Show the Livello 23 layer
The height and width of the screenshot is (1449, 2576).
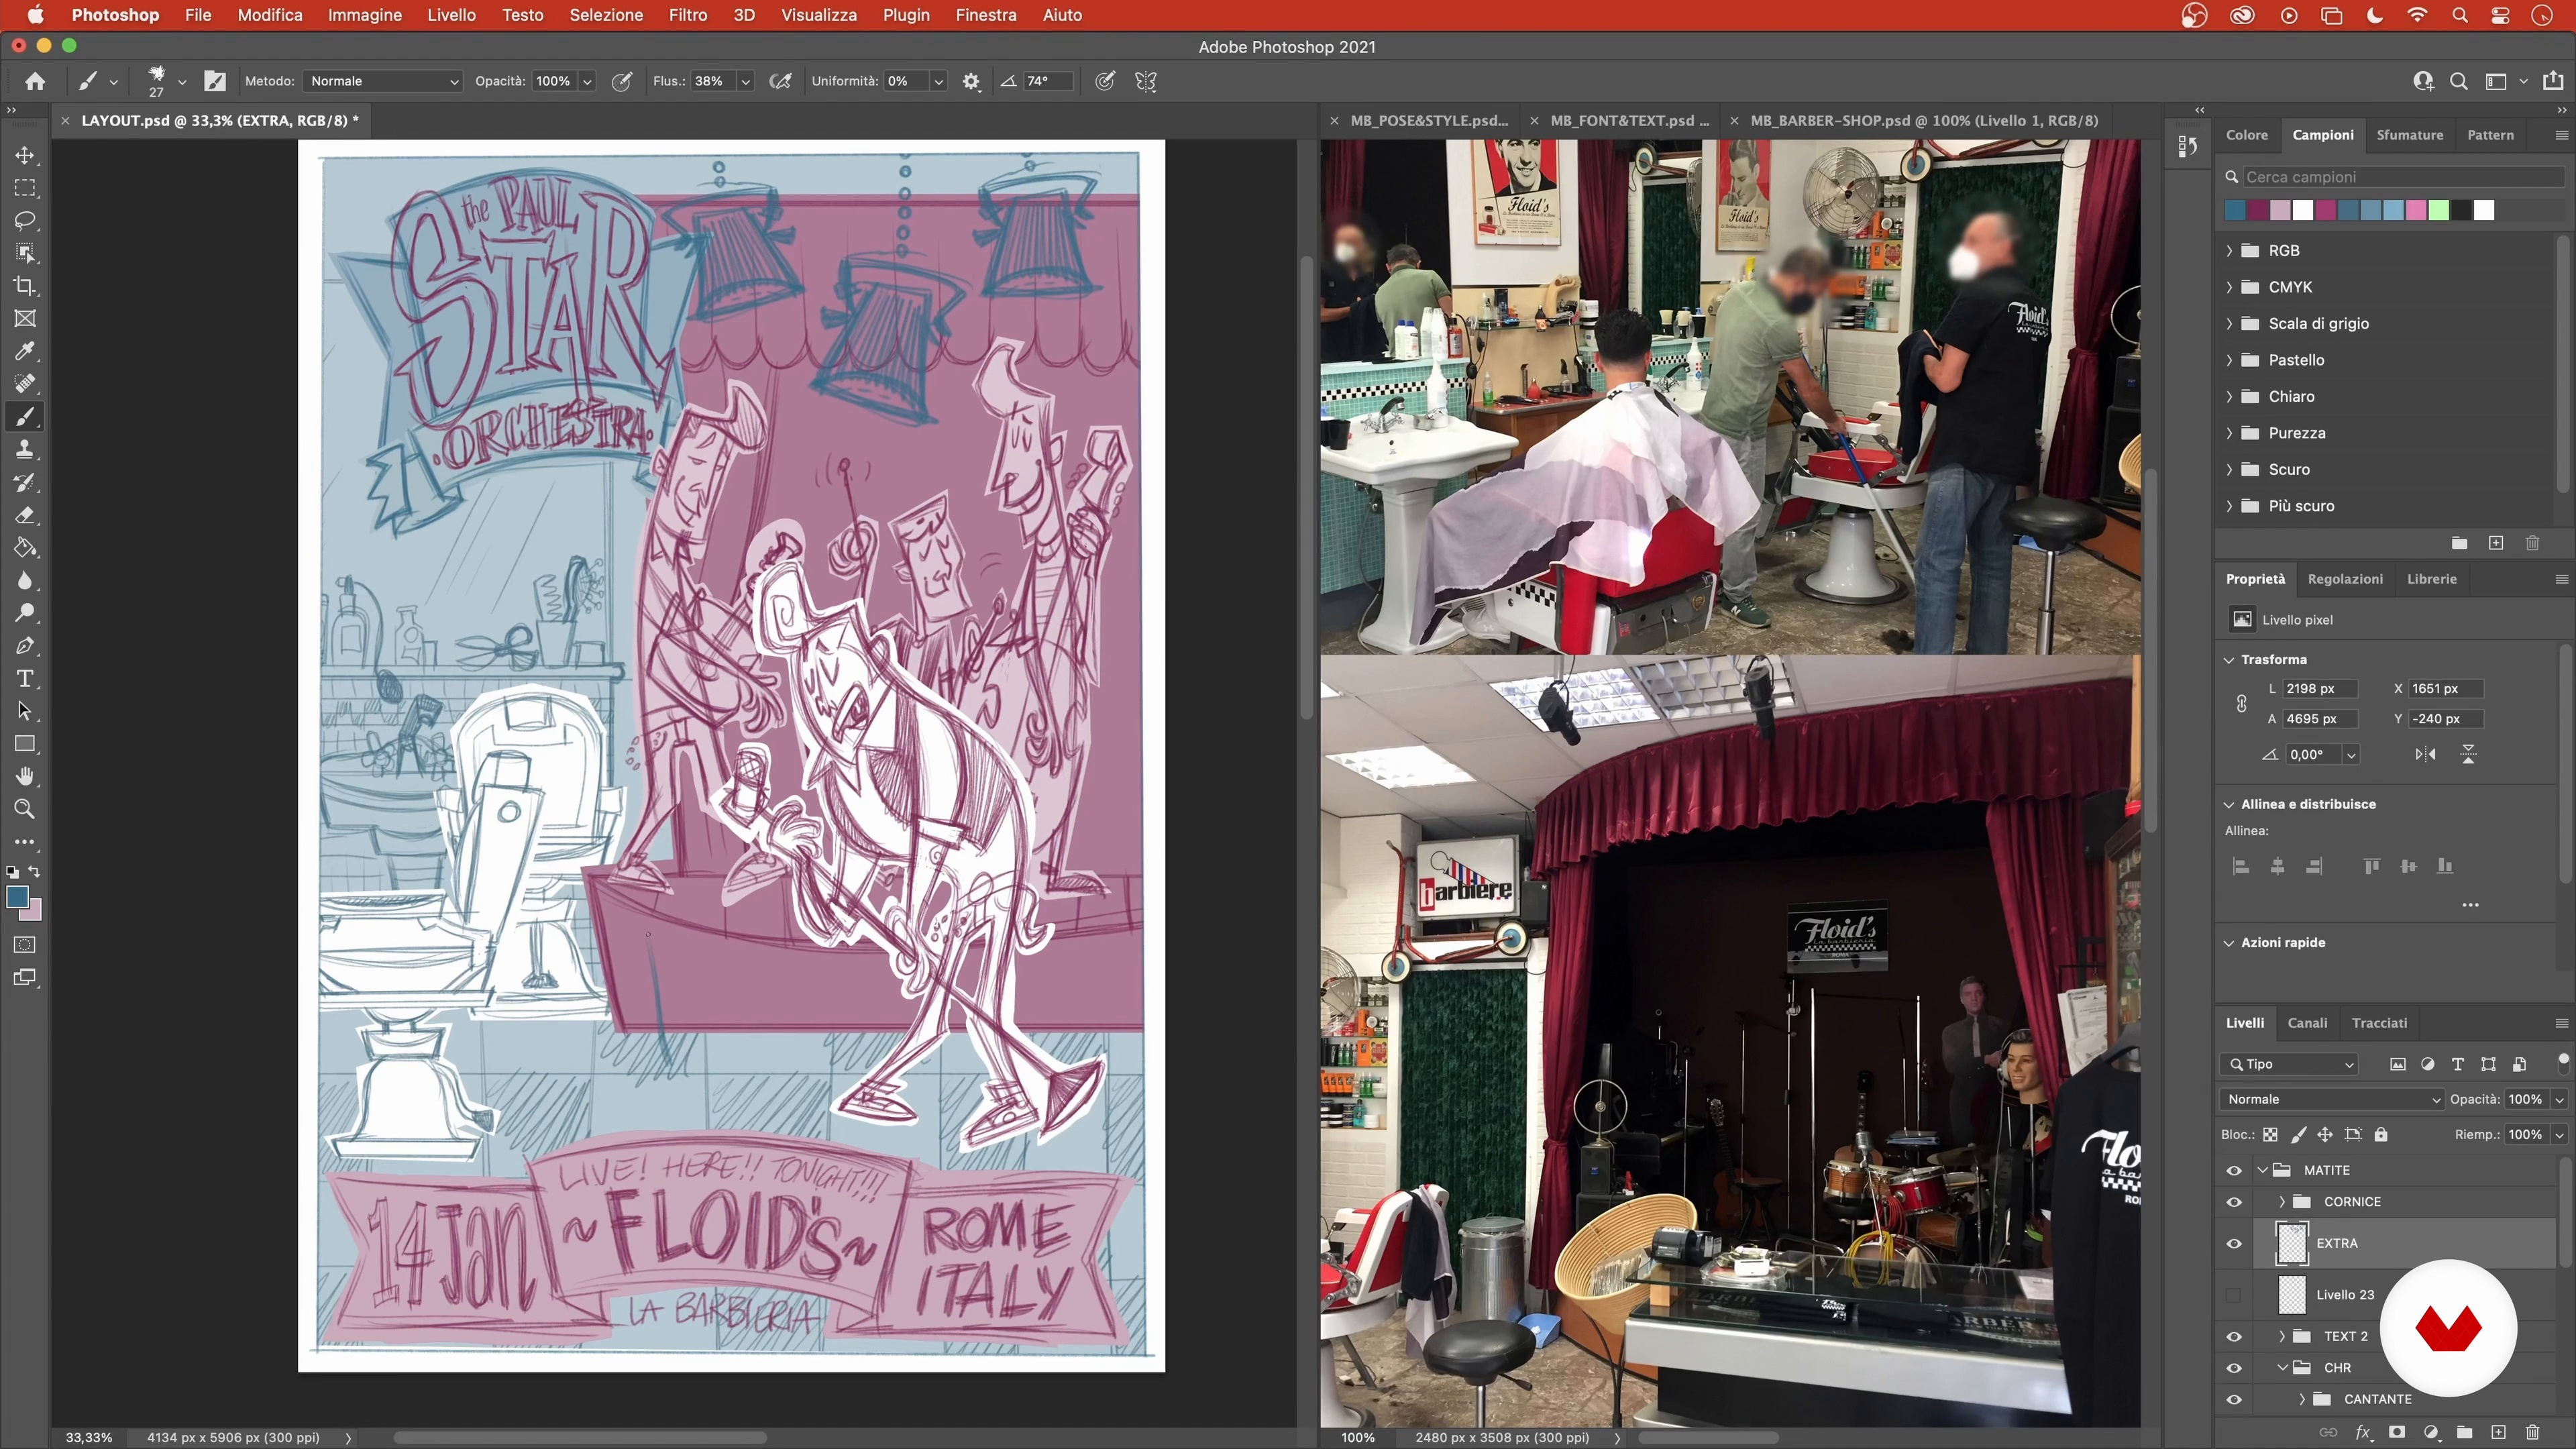pyautogui.click(x=2234, y=1295)
